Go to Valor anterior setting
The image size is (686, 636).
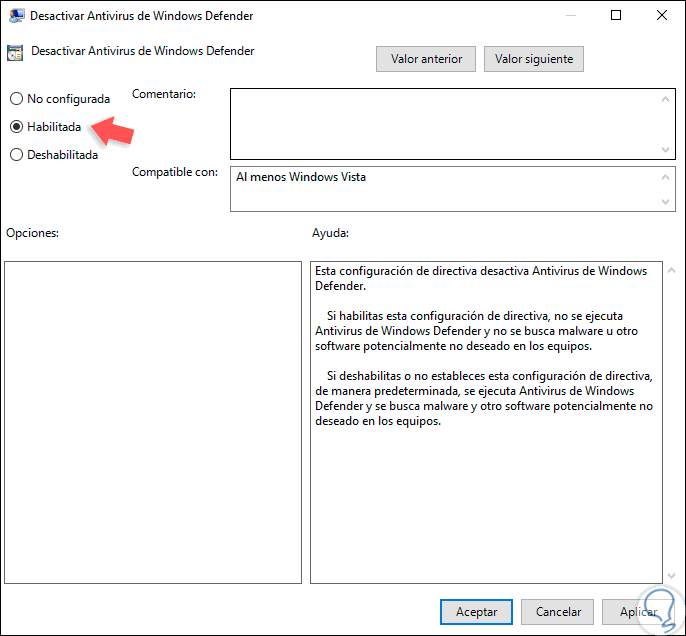(426, 59)
